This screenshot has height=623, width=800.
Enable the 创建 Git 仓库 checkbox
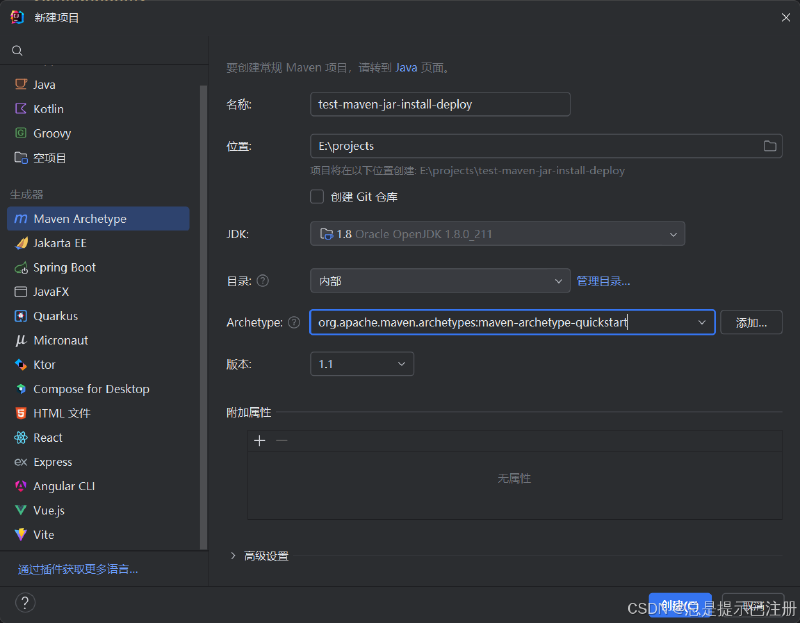coord(317,196)
